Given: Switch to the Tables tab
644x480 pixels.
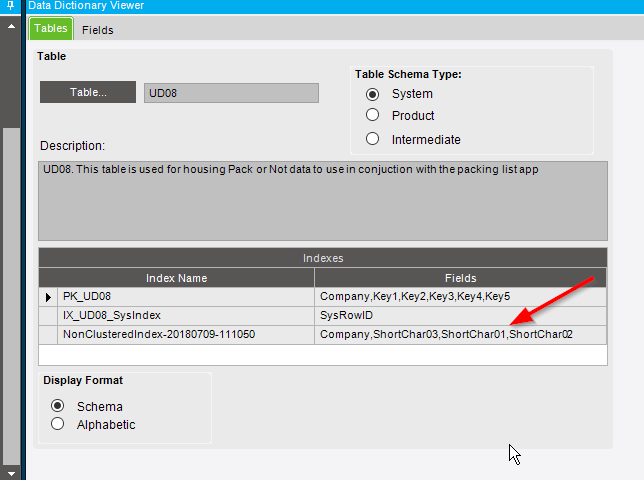Looking at the screenshot, I should (51, 28).
